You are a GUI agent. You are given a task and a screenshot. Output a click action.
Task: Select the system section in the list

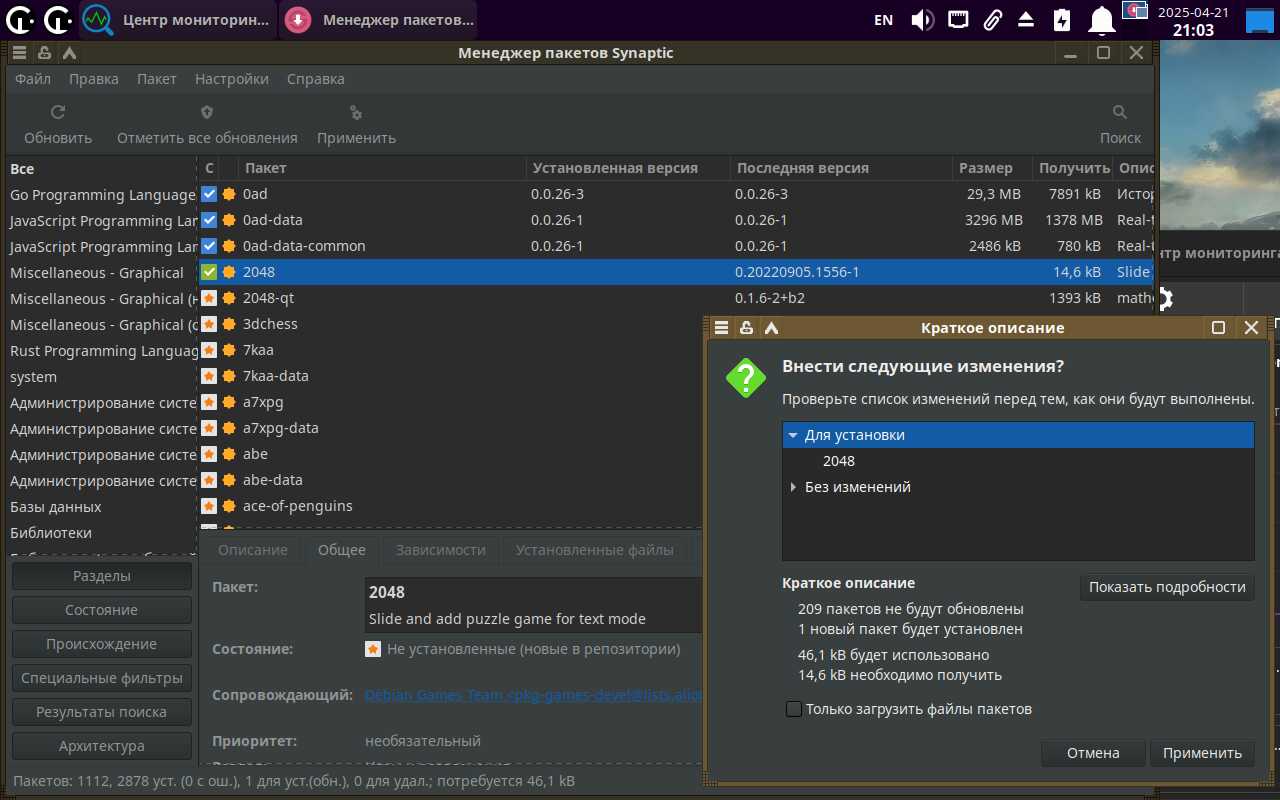[x=102, y=377]
